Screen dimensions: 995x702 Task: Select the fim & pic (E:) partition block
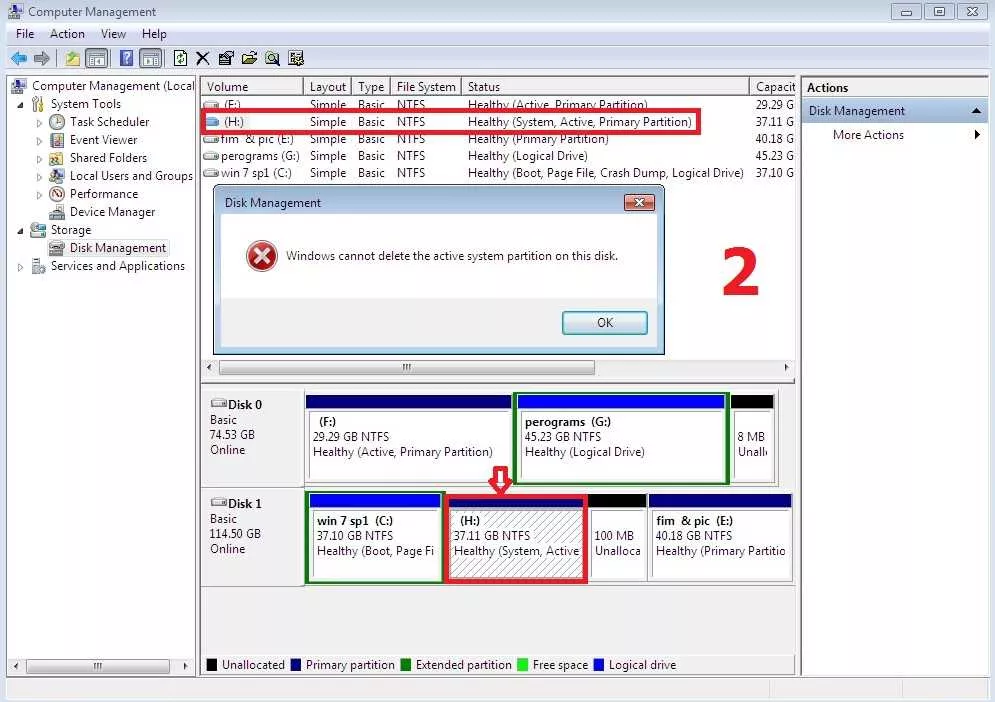(x=720, y=537)
